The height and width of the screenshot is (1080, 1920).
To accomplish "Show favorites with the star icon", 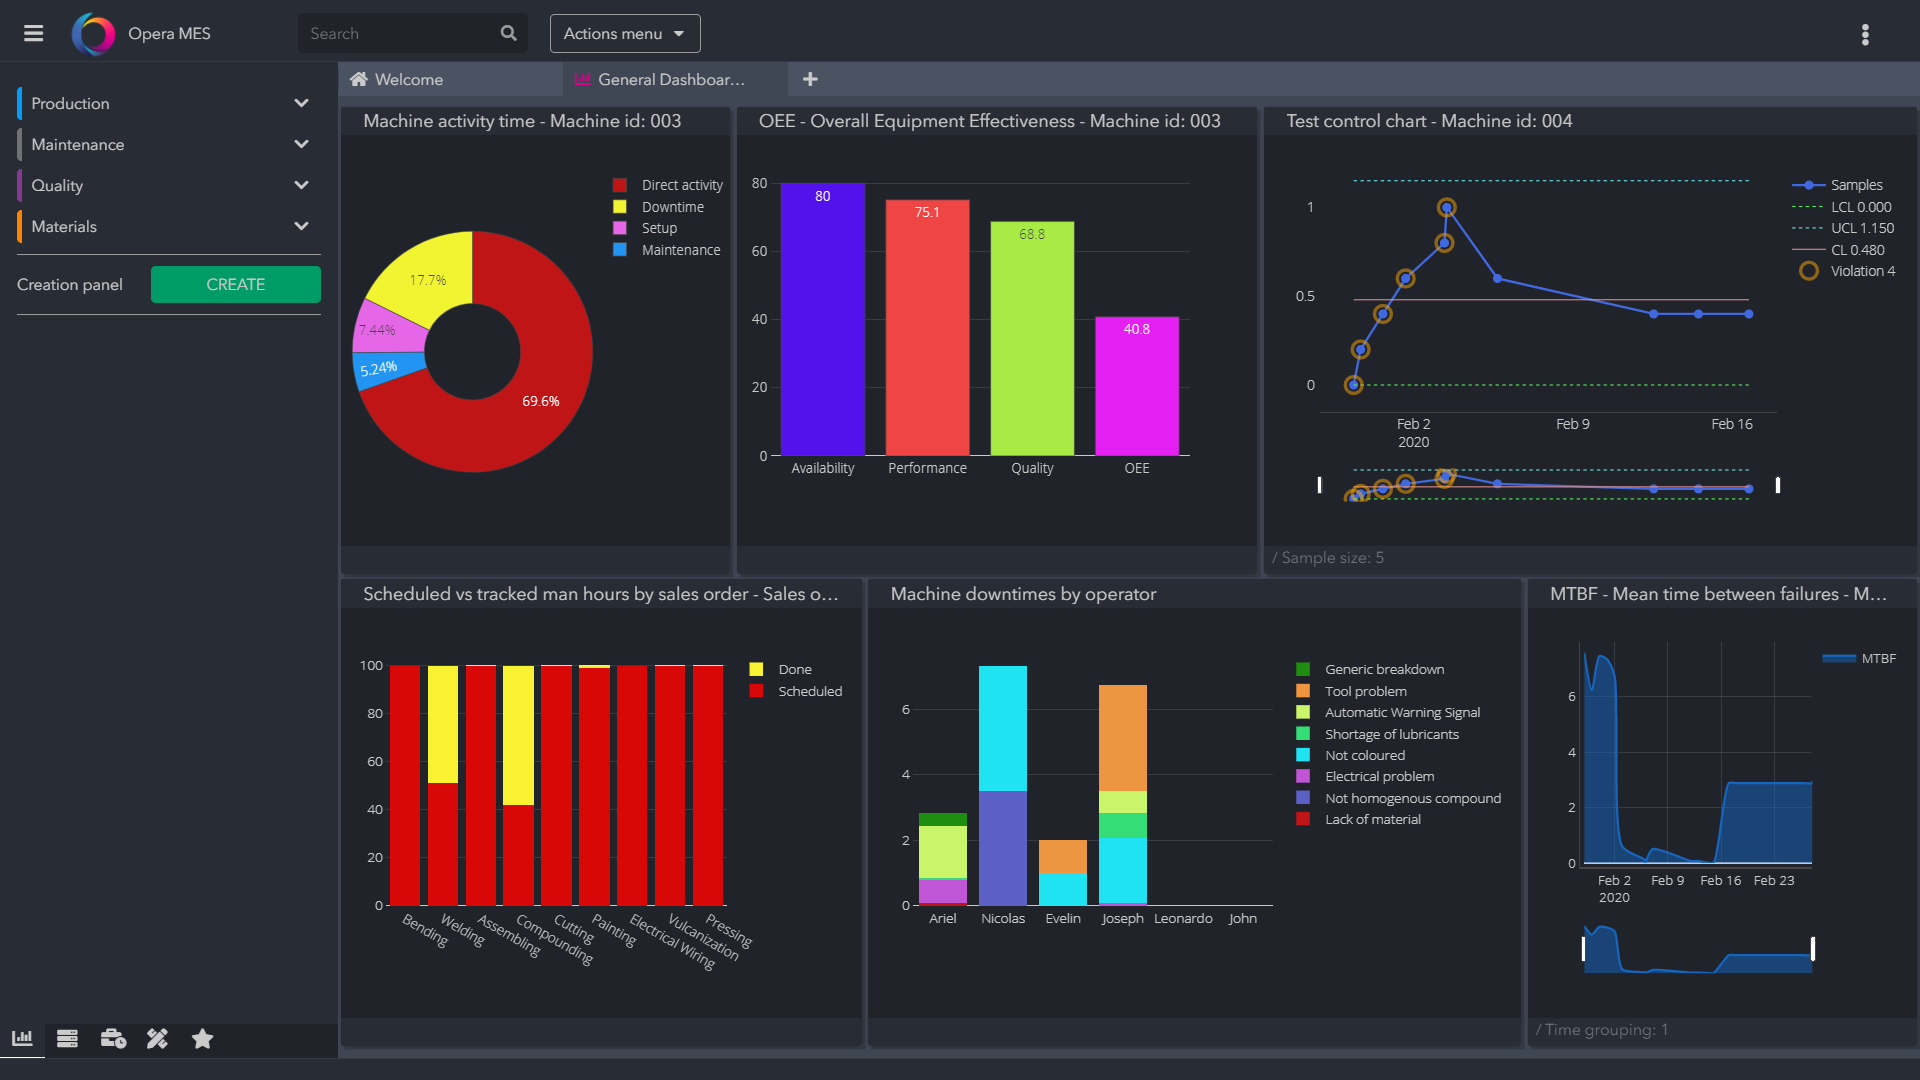I will (202, 1038).
